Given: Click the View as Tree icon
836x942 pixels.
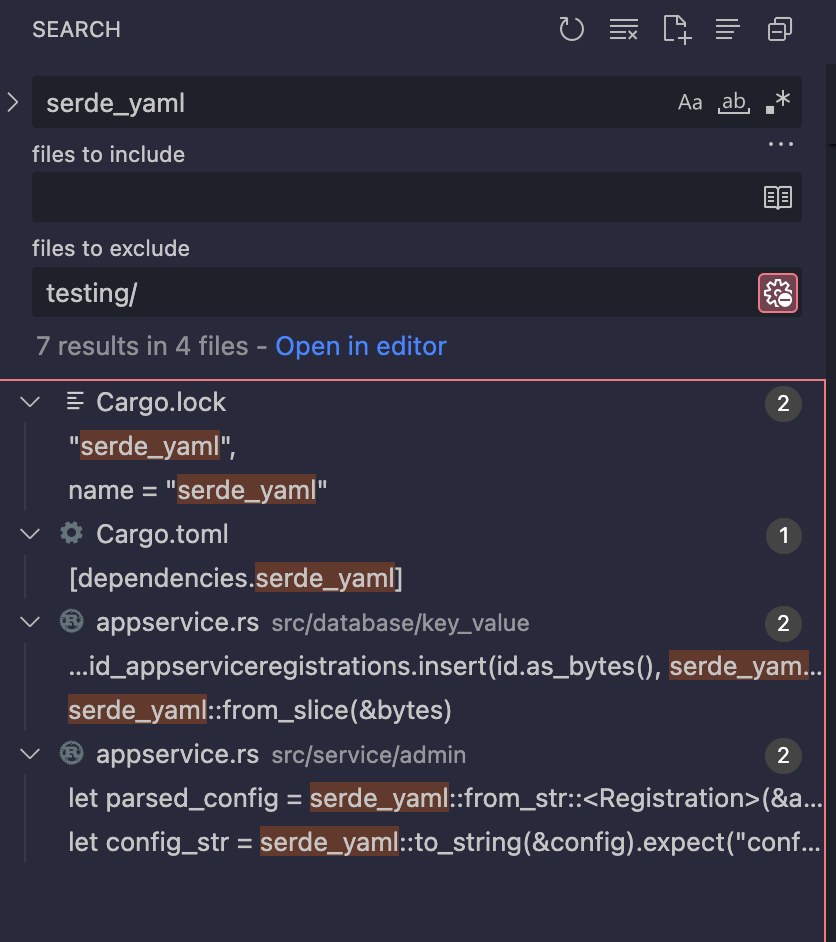Looking at the screenshot, I should pyautogui.click(x=727, y=30).
